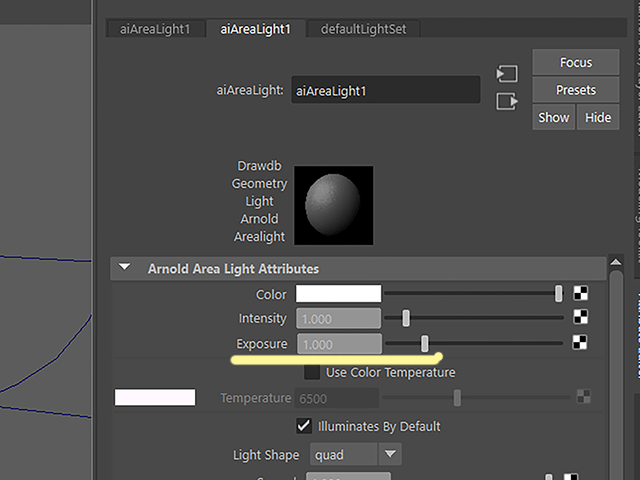Collapse Arnold Area Light Attributes section

coord(124,267)
